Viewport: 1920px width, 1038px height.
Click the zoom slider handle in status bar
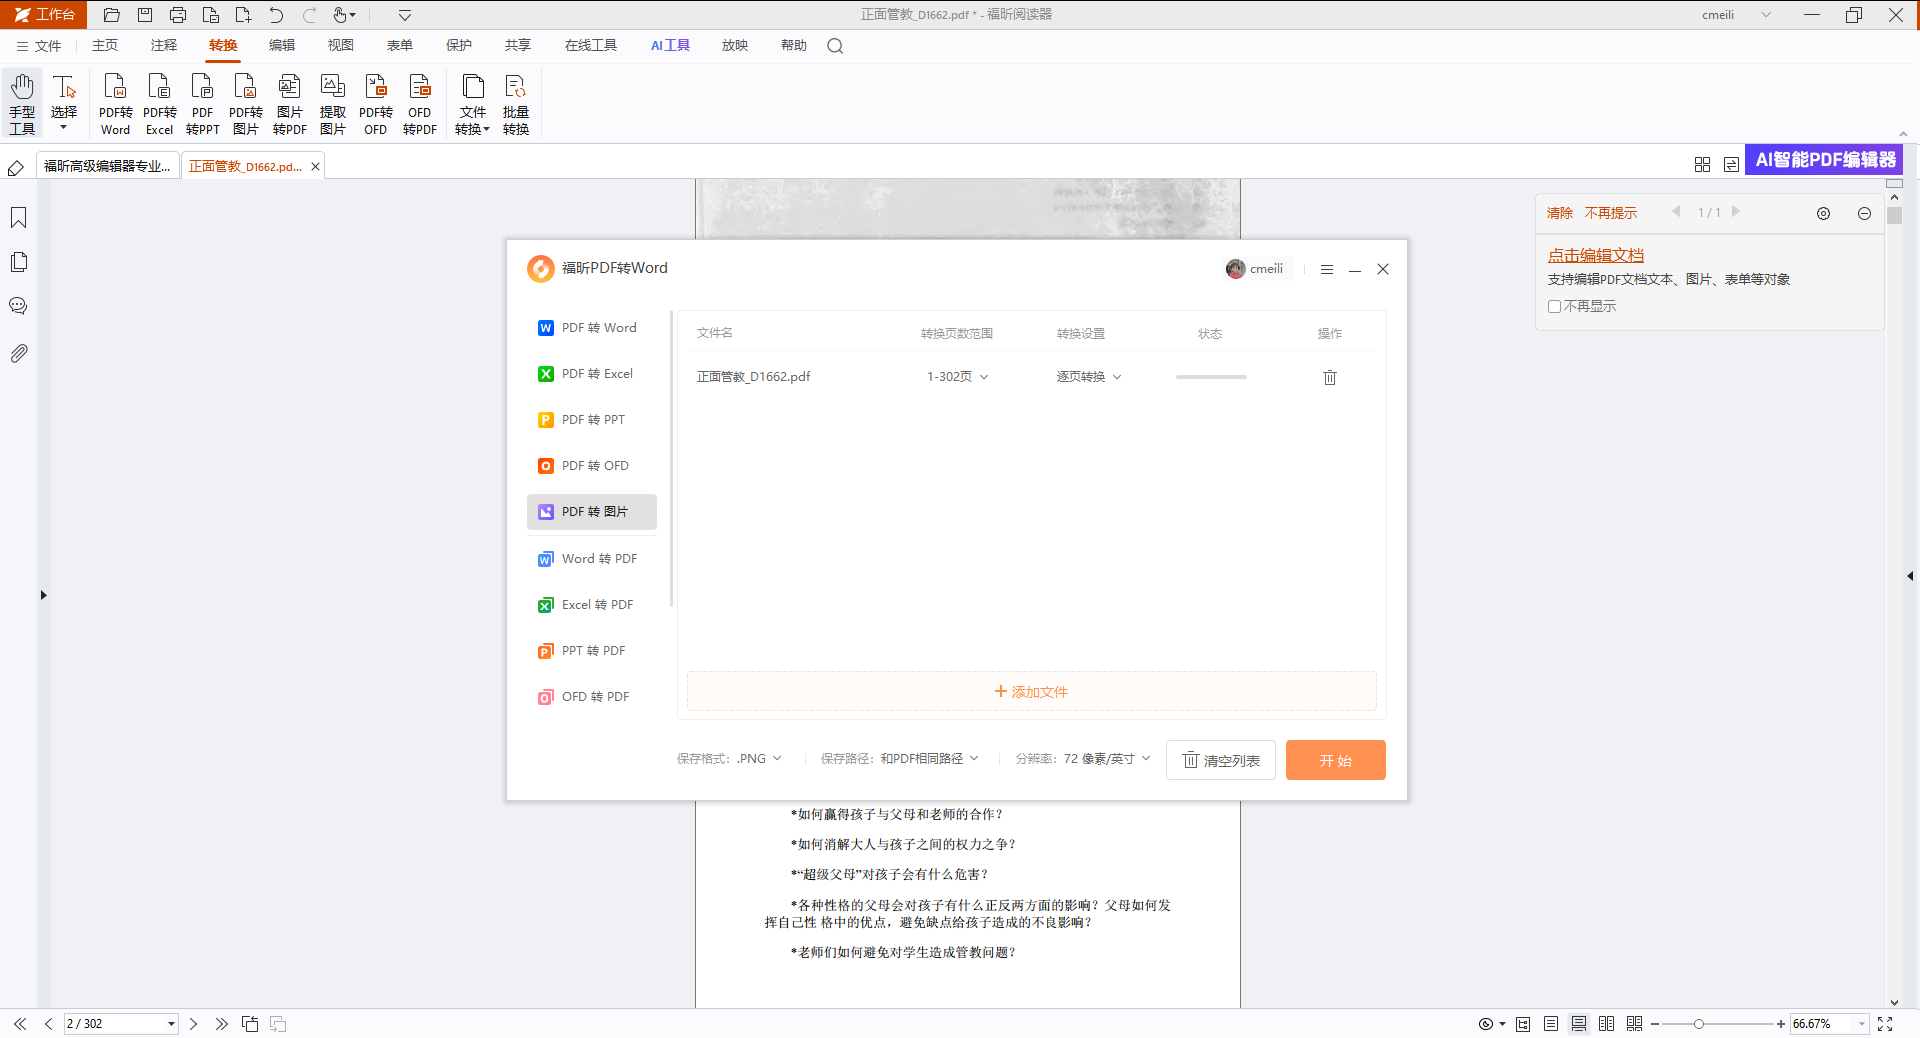pos(1698,1024)
